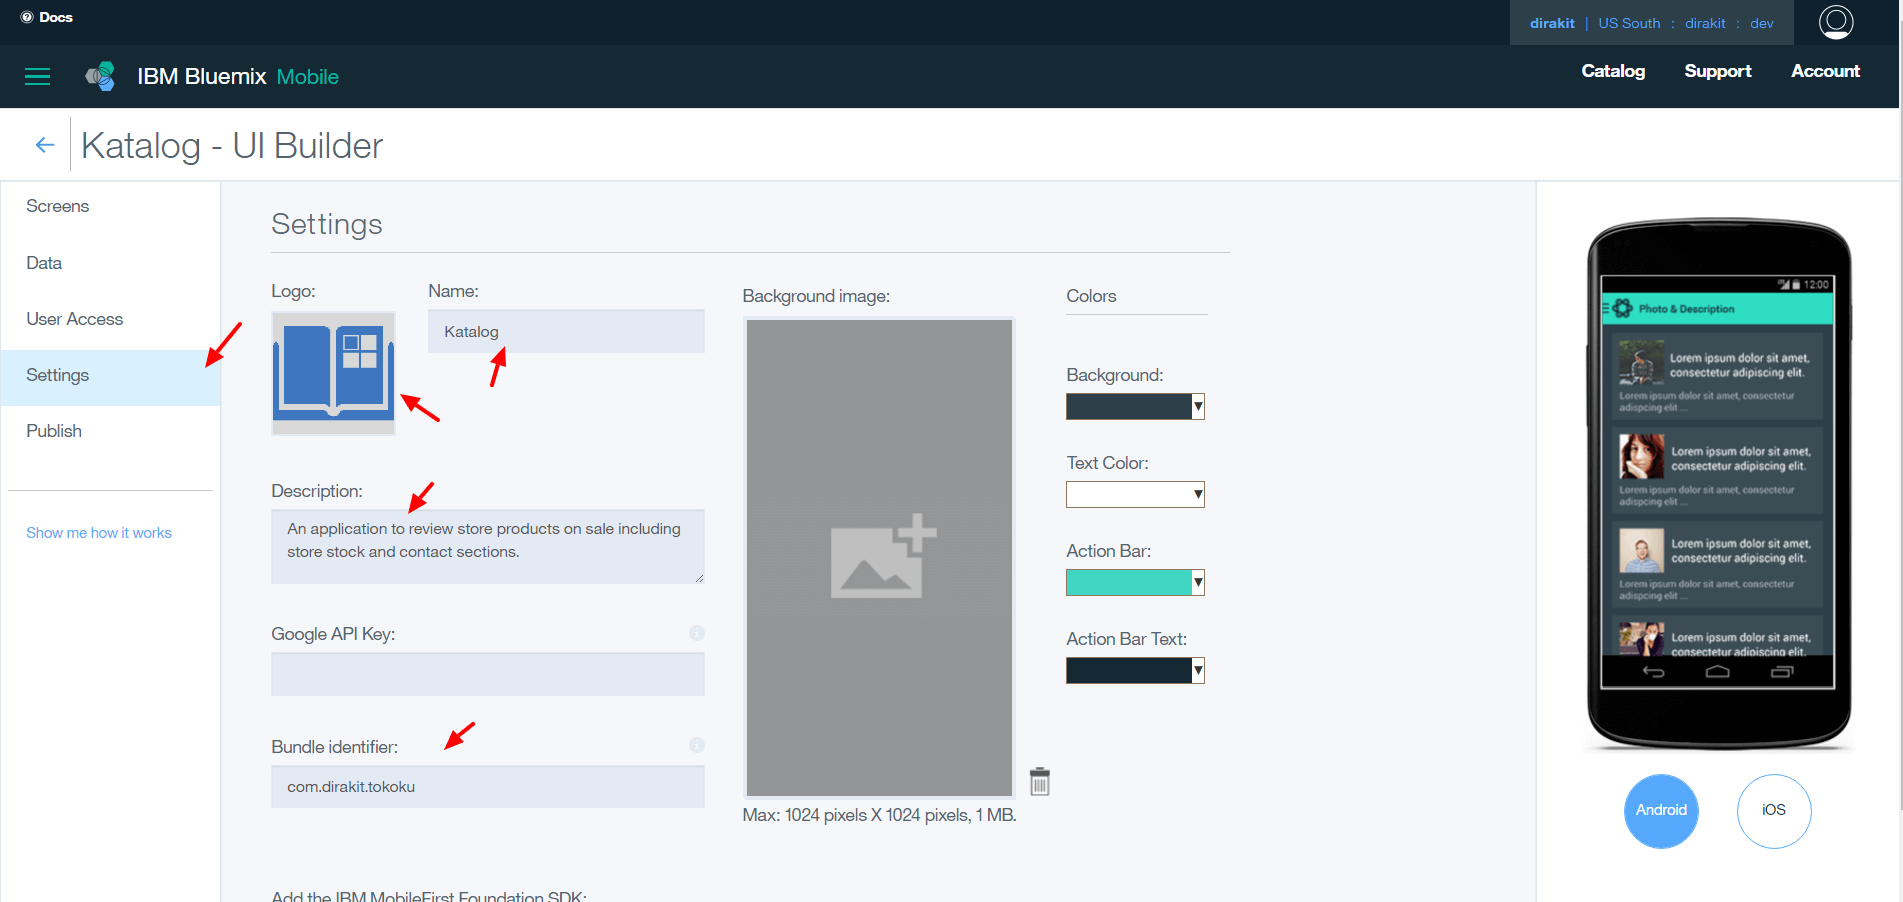Screen dimensions: 1903x902
Task: Click the add image placeholder icon
Action: (882, 558)
